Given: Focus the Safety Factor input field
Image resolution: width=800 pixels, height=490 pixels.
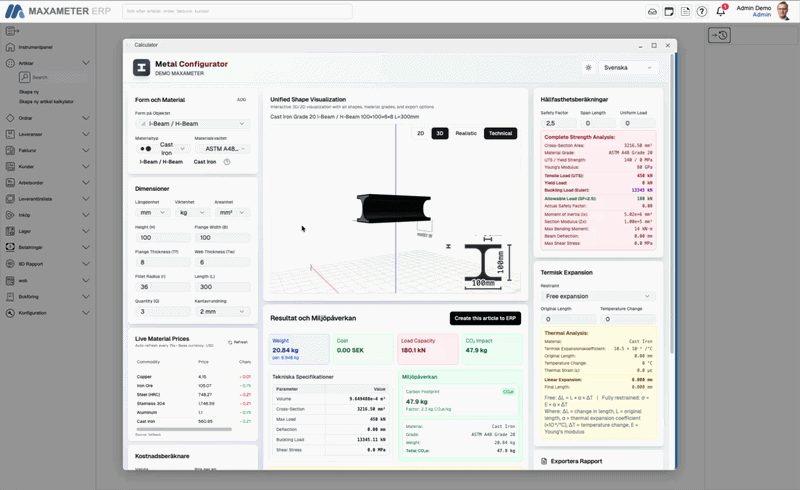Looking at the screenshot, I should point(558,123).
